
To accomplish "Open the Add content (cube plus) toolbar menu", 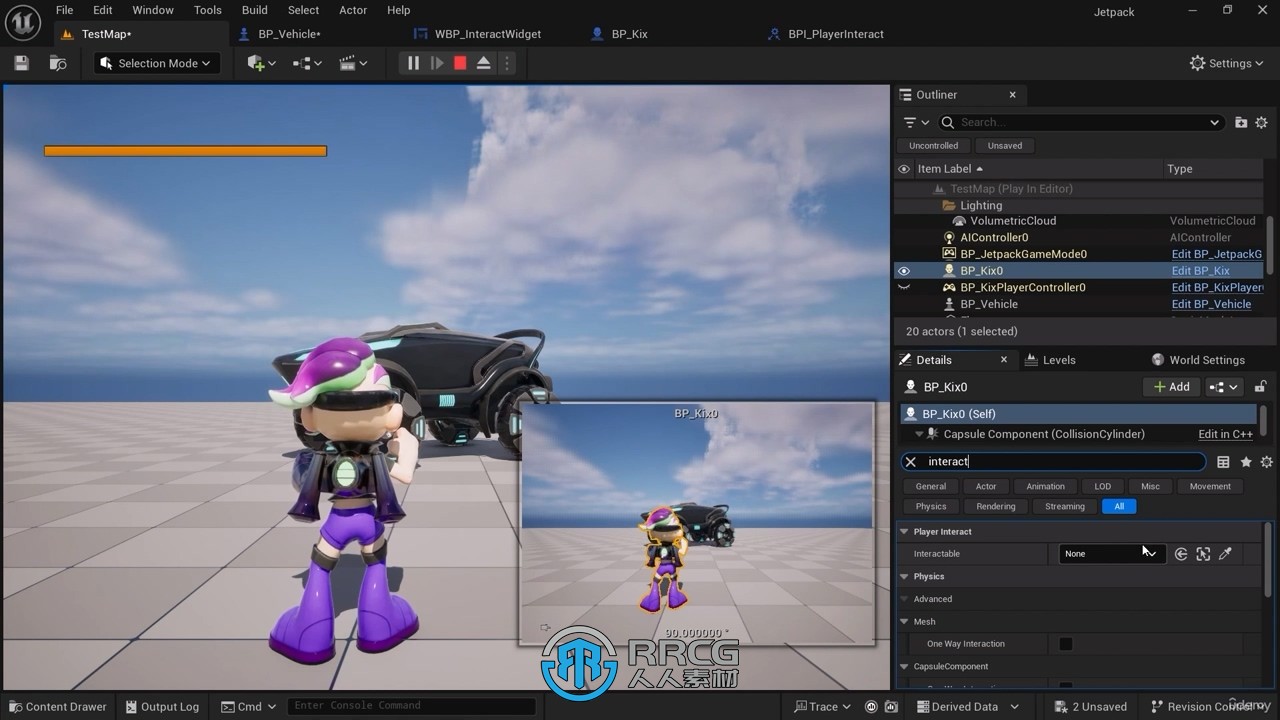I will pyautogui.click(x=261, y=63).
